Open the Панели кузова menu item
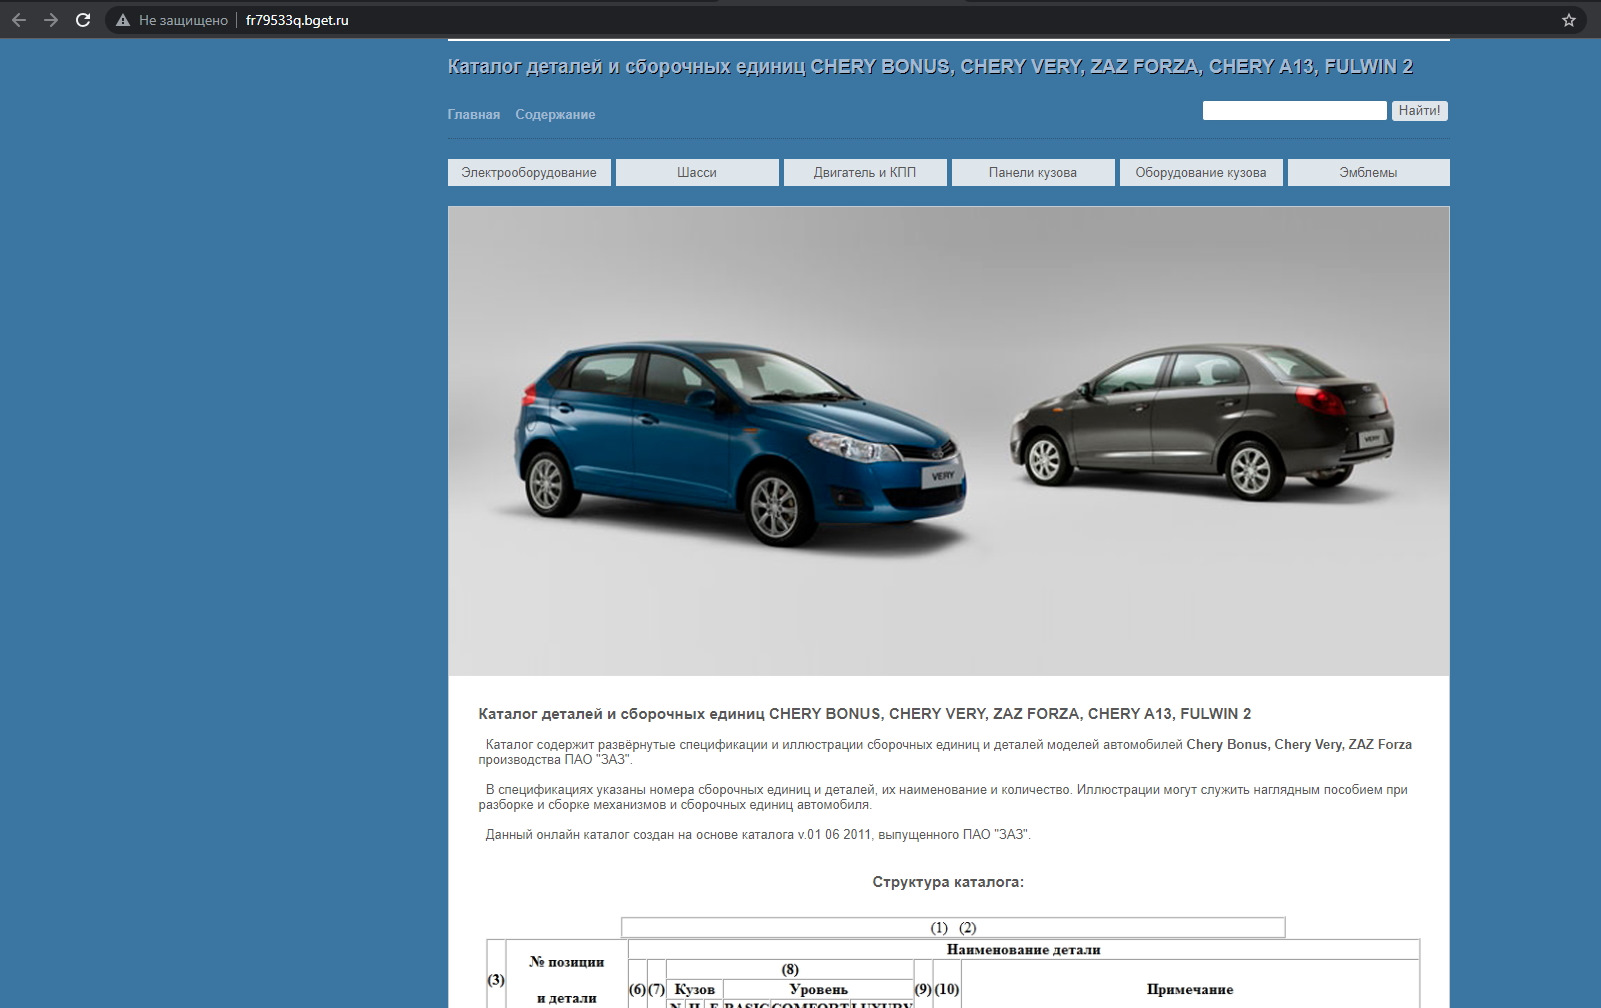Screen dimensions: 1601x1008 point(1032,173)
